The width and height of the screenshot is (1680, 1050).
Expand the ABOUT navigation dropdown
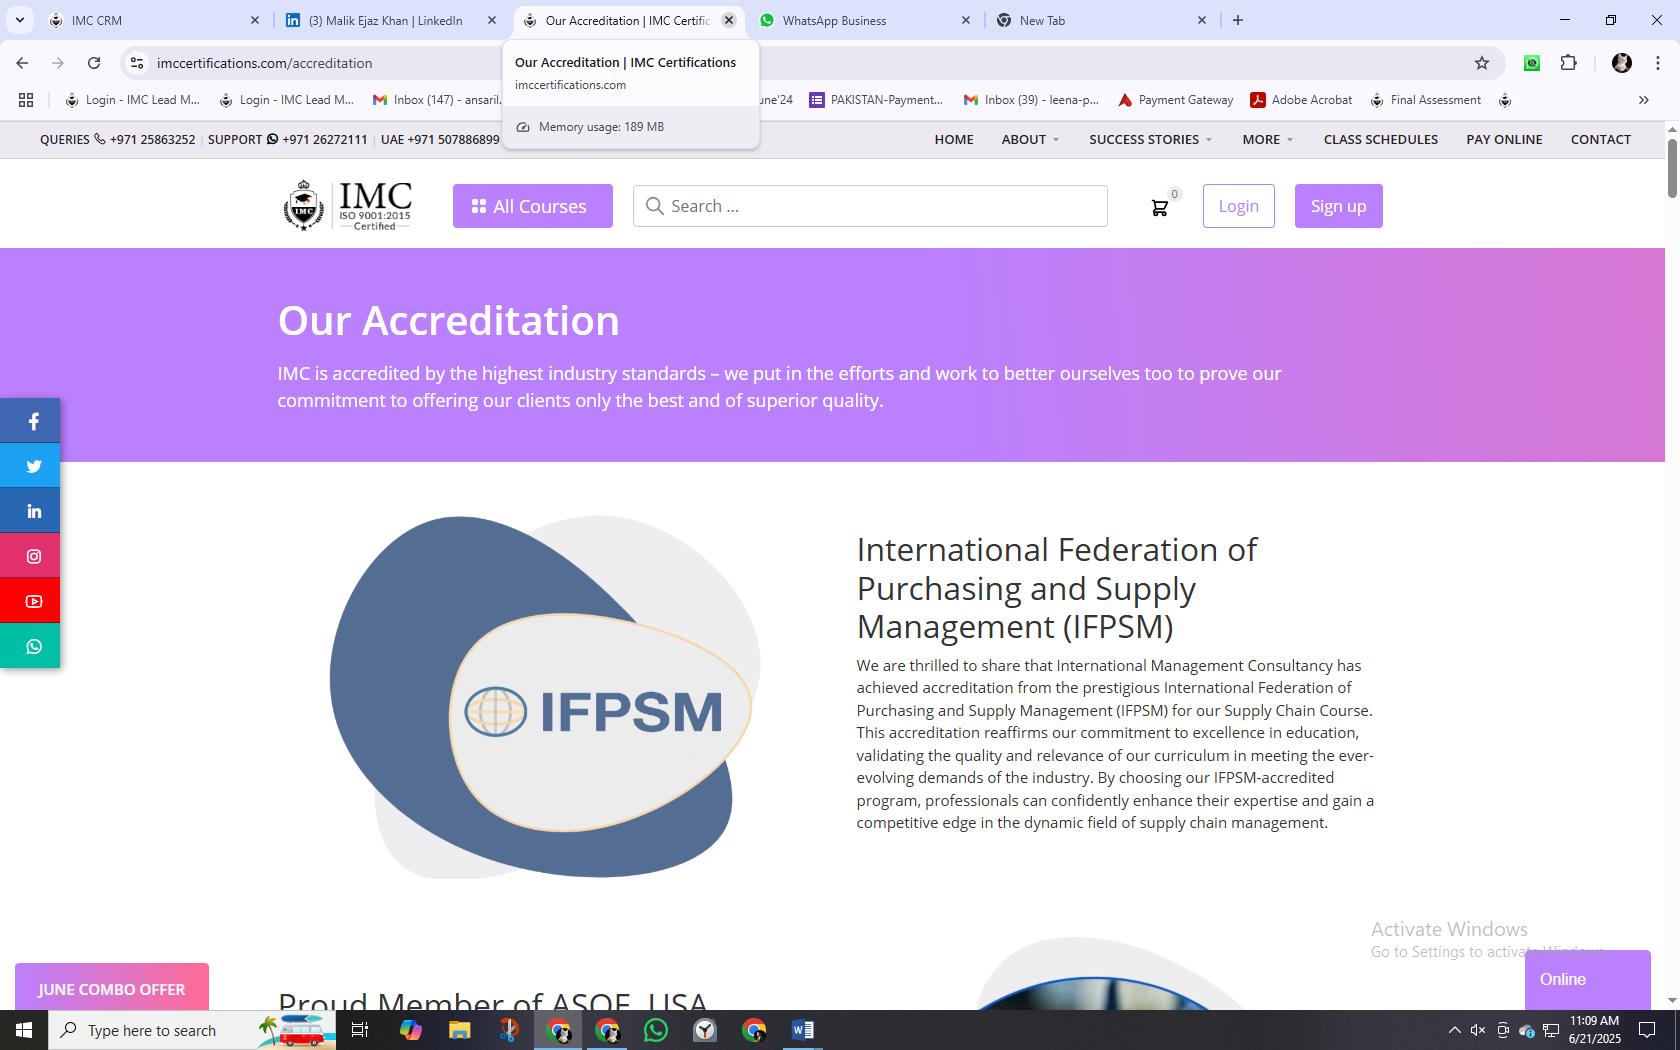point(1030,139)
